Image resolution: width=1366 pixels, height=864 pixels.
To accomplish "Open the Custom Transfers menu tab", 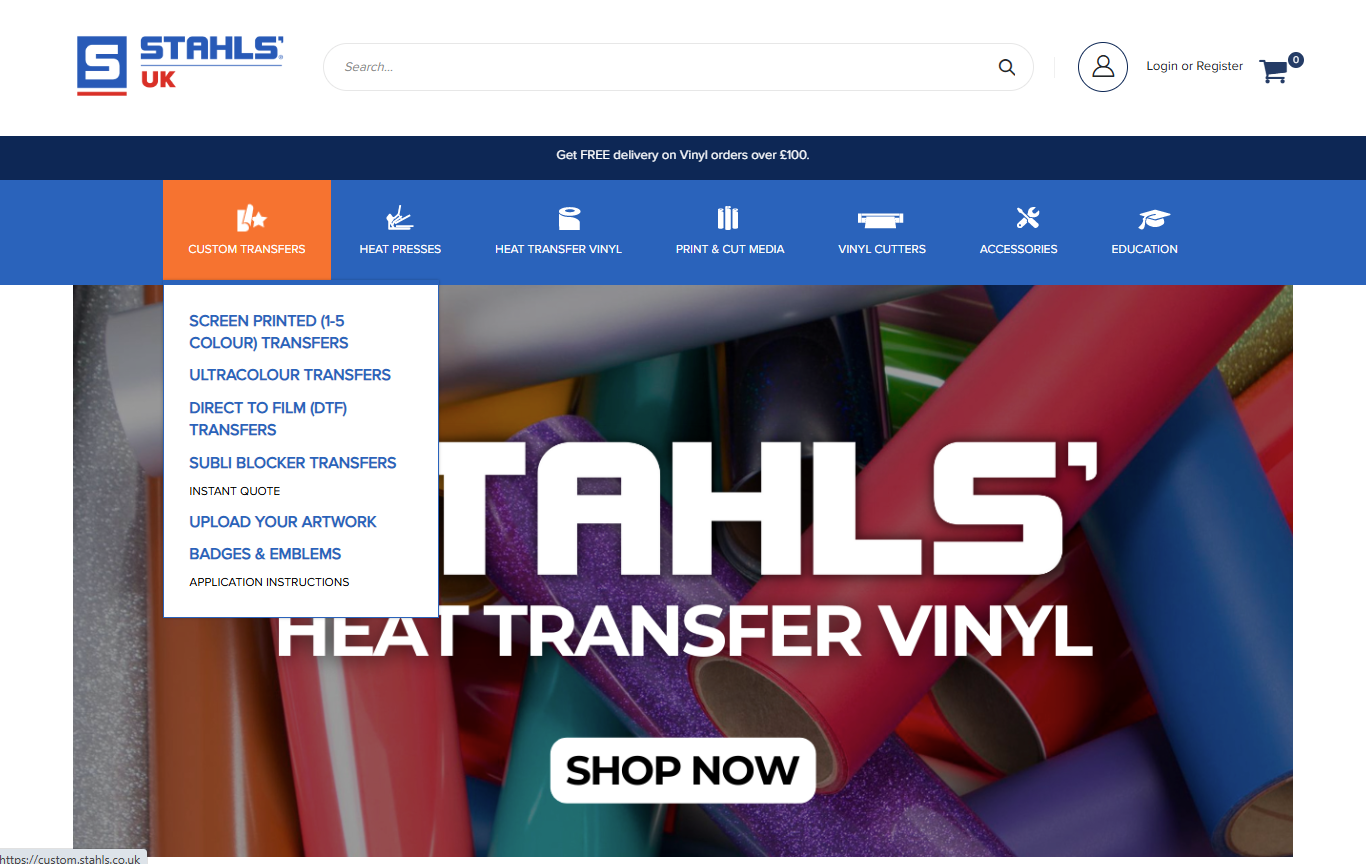I will (247, 230).
